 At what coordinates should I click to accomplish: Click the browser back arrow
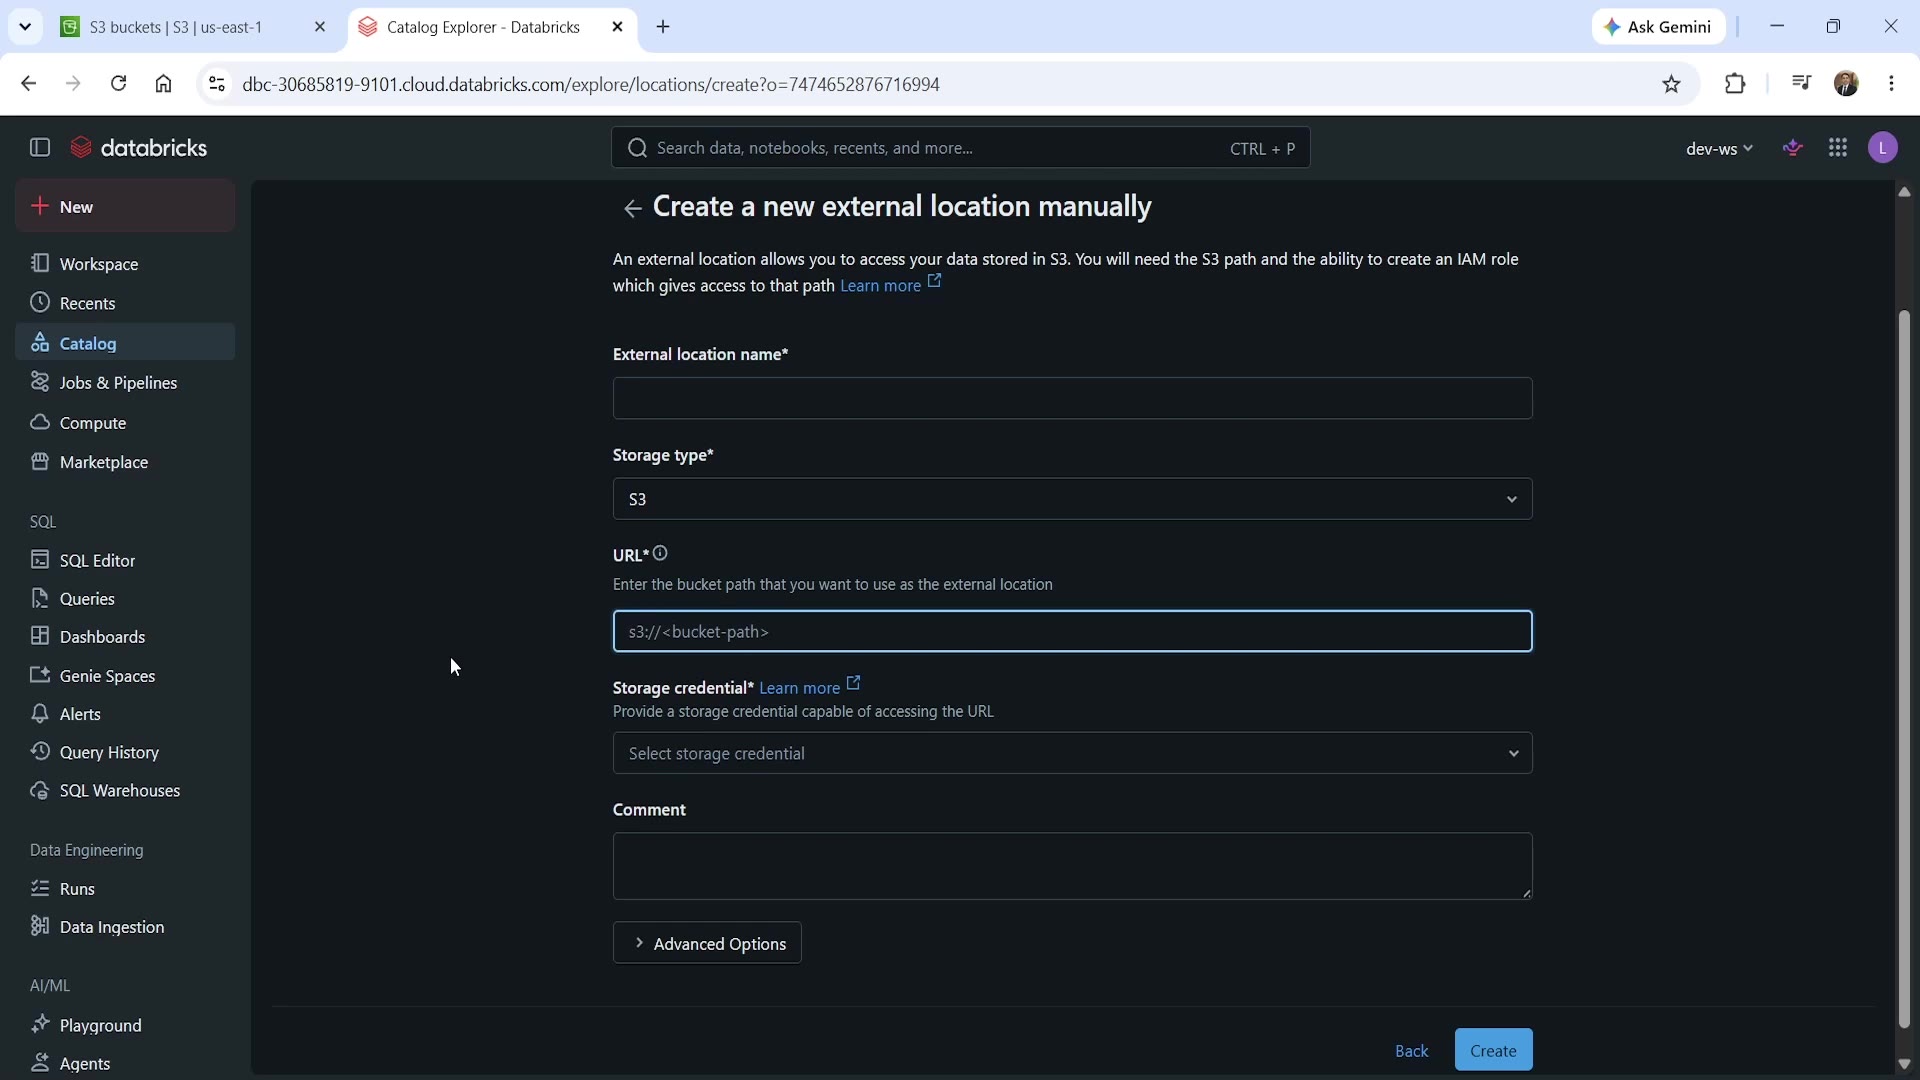coord(28,84)
